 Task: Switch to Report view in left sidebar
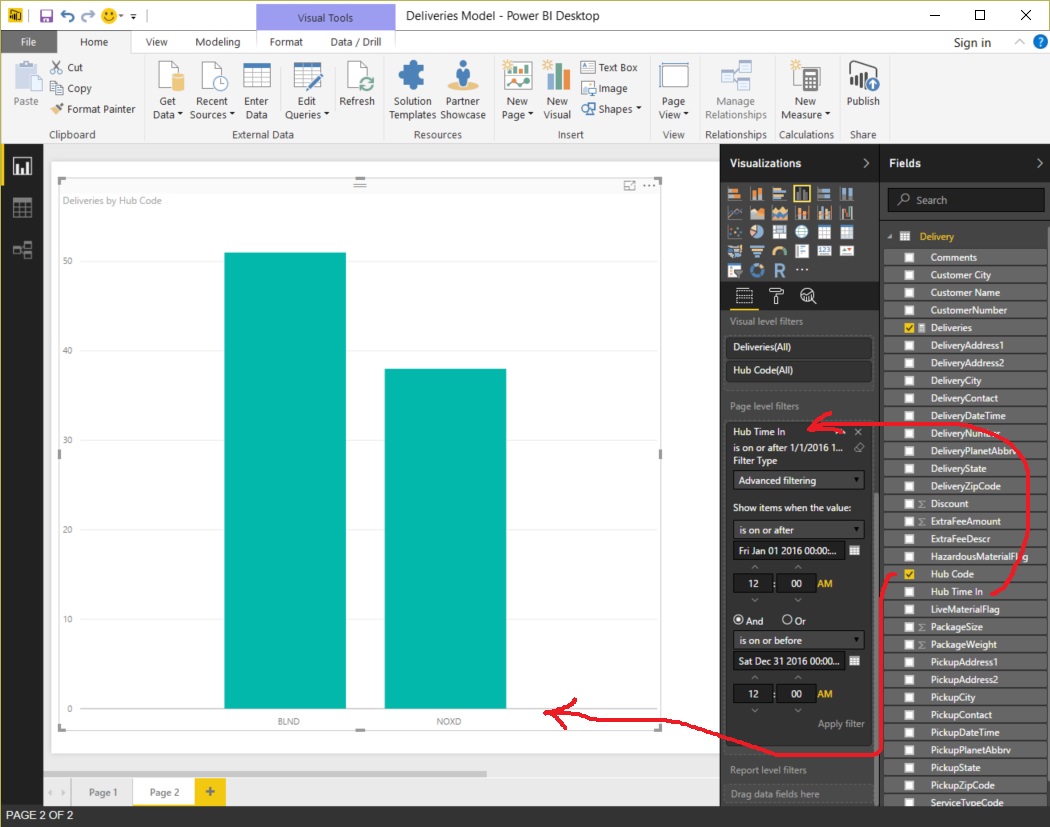(22, 166)
